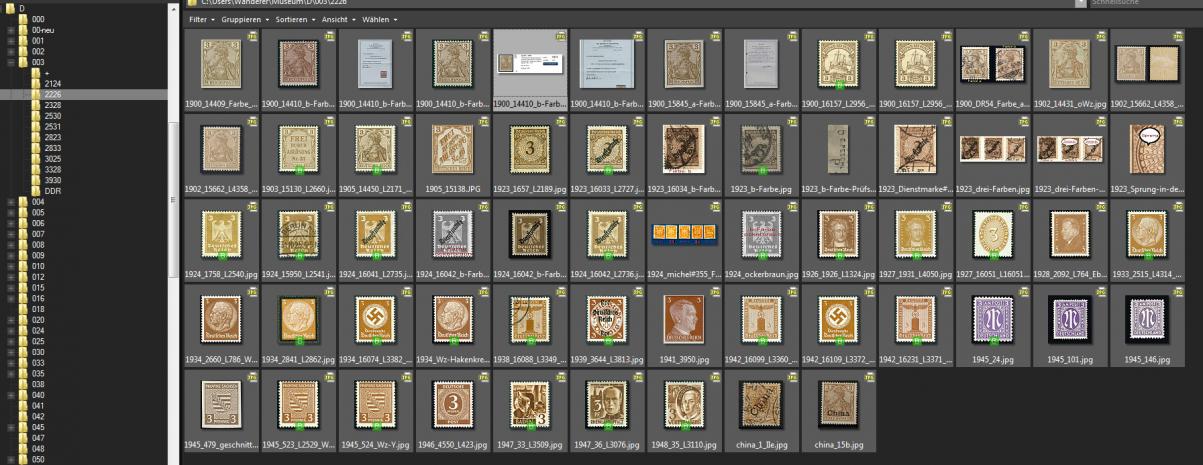Click filename label 1934_2841_L2862.jpg
The image size is (1203, 465).
coord(298,359)
